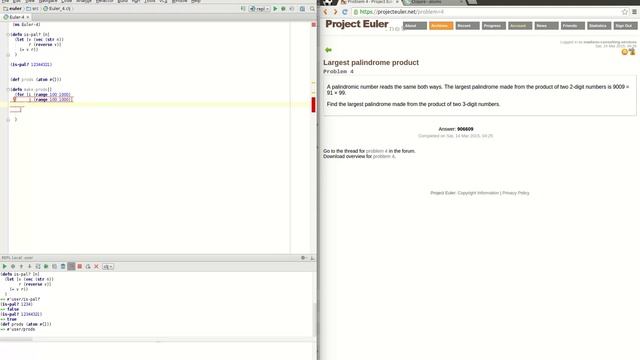
Task: Click the (def prods (atom #{})) editor line
Action: point(36,80)
